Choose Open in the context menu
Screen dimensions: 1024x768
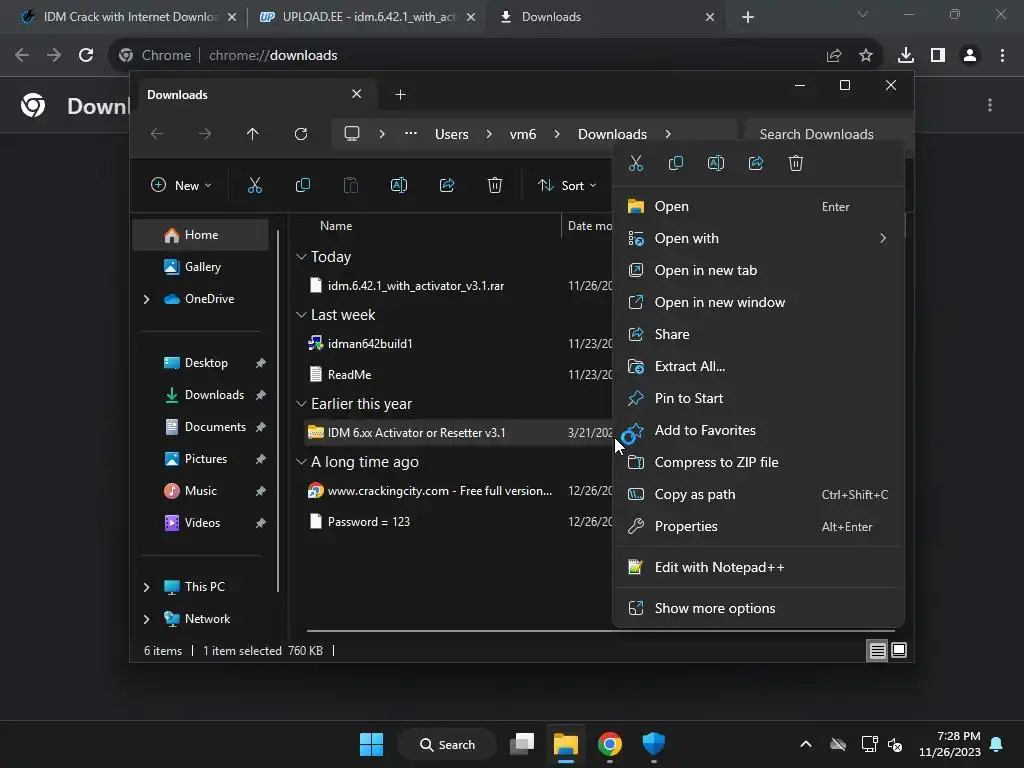pyautogui.click(x=758, y=206)
